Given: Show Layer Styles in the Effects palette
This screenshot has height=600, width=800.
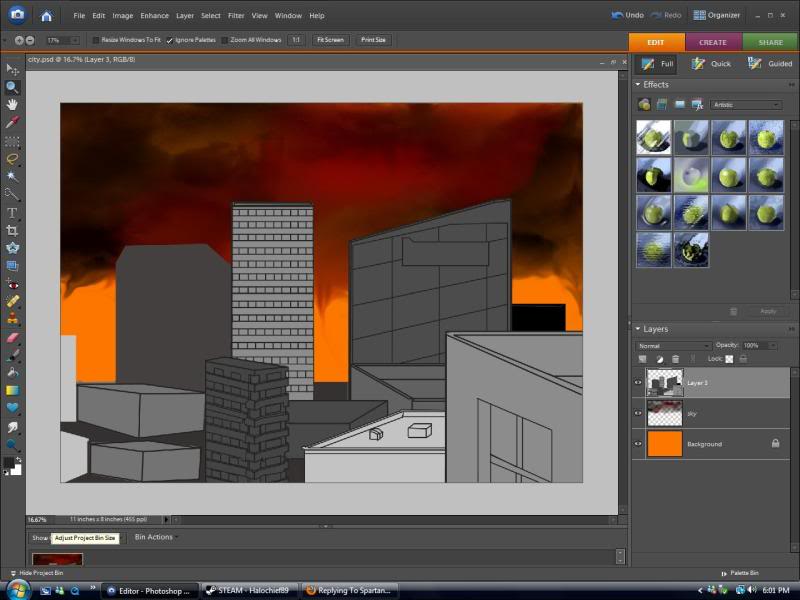Looking at the screenshot, I should (662, 105).
